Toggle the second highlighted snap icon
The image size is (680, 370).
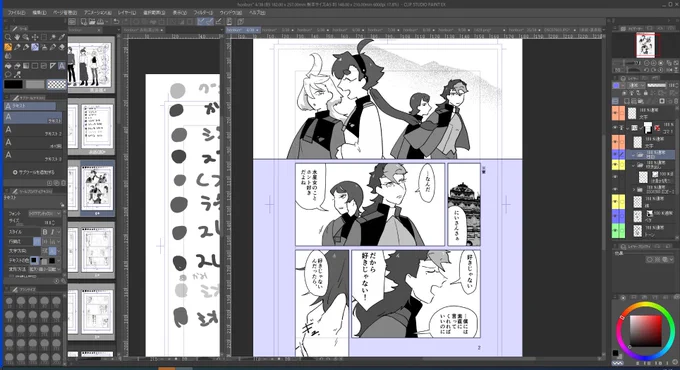[x=209, y=21]
